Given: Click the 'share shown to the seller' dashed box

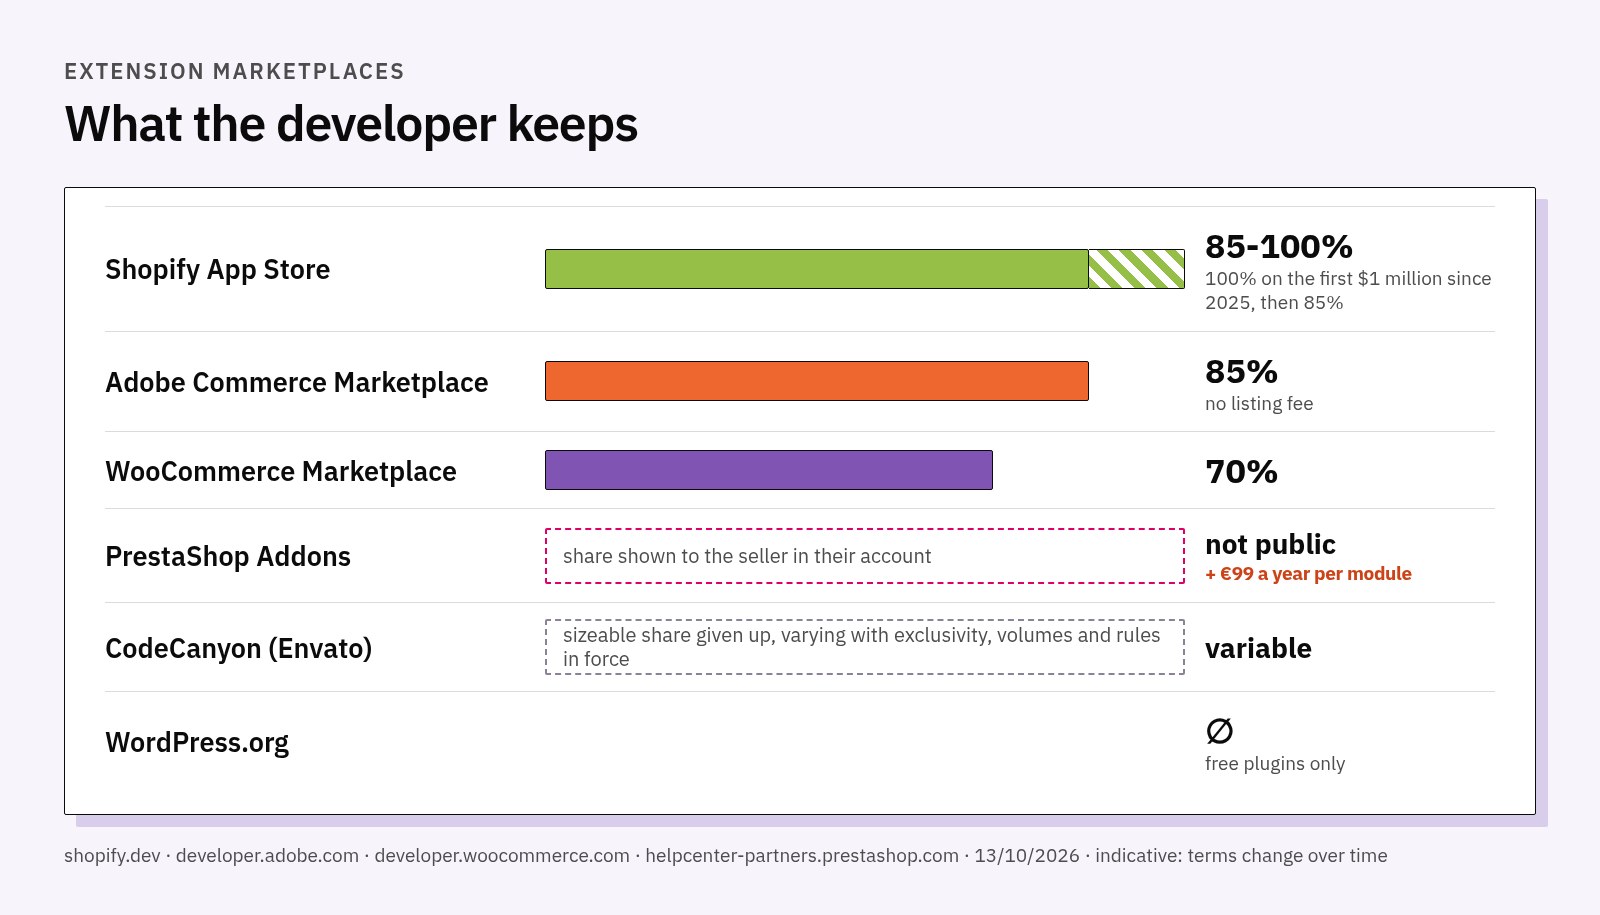Looking at the screenshot, I should click(865, 556).
